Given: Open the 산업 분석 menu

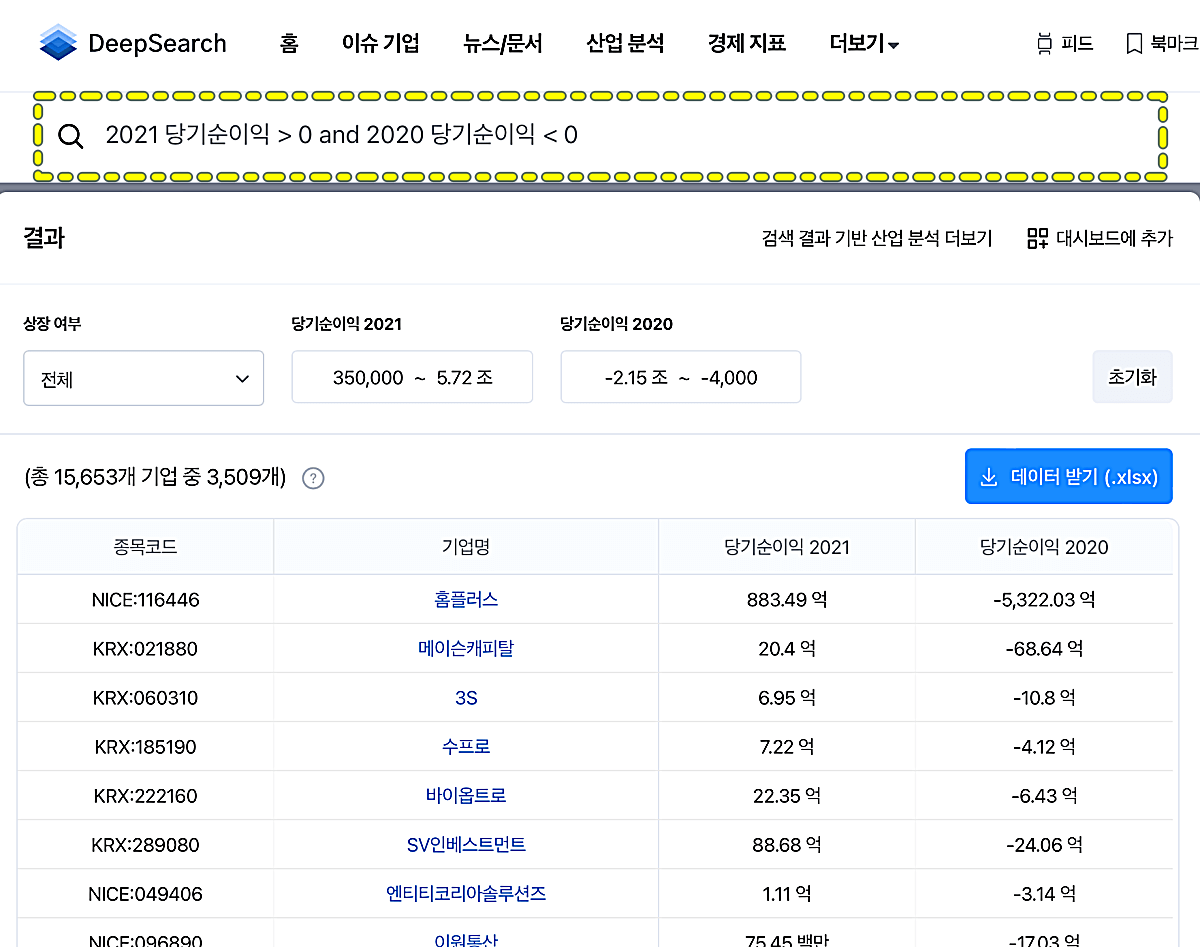Looking at the screenshot, I should coord(625,43).
